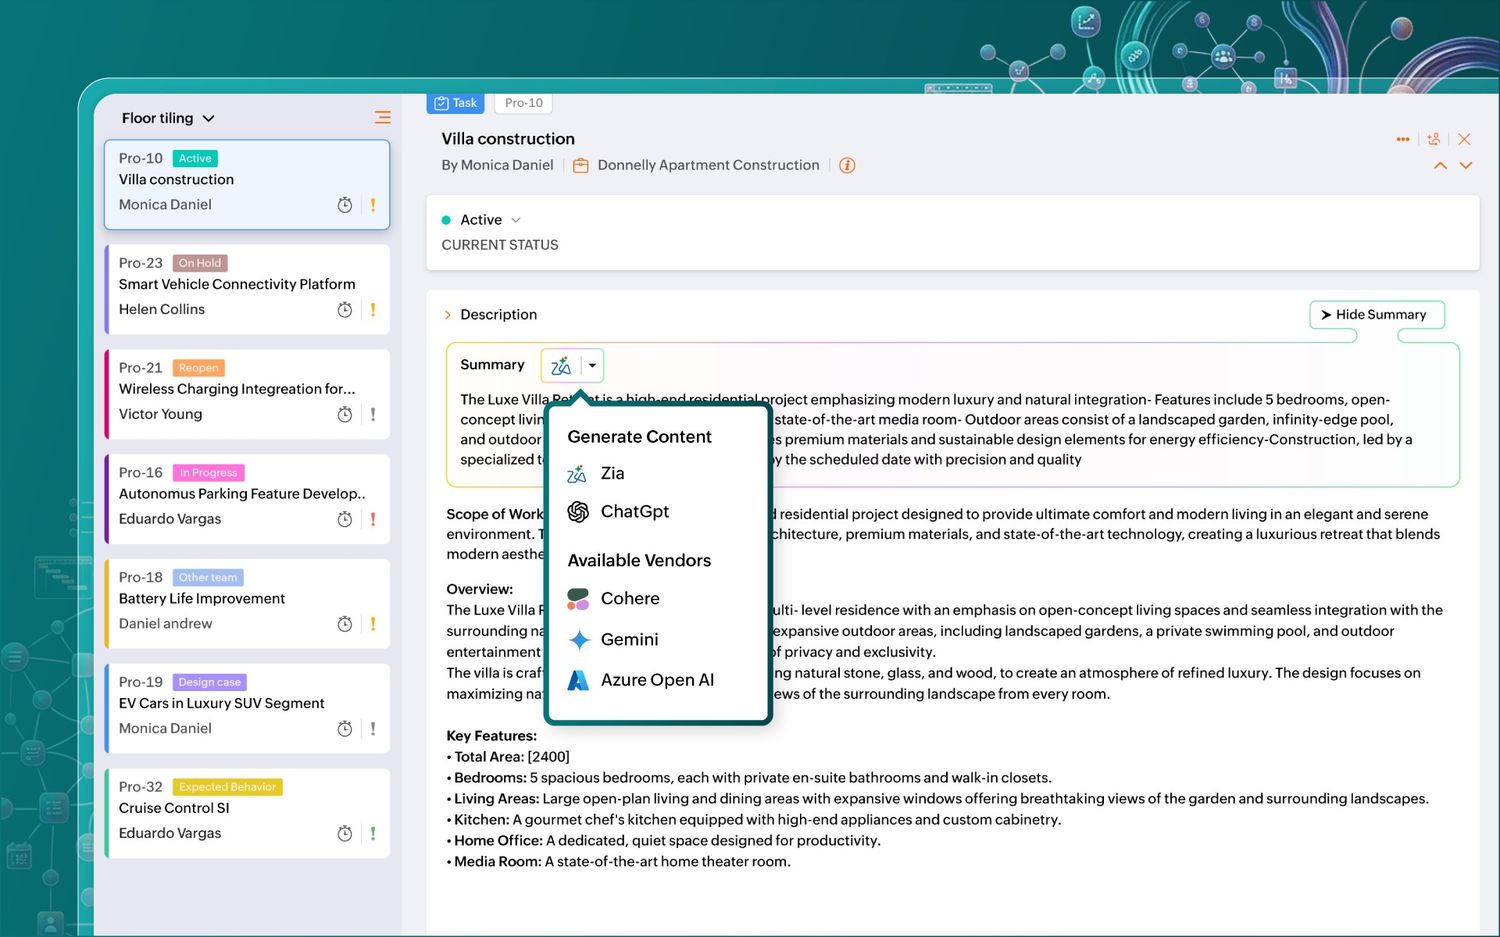Click the list view menu icon

point(382,118)
